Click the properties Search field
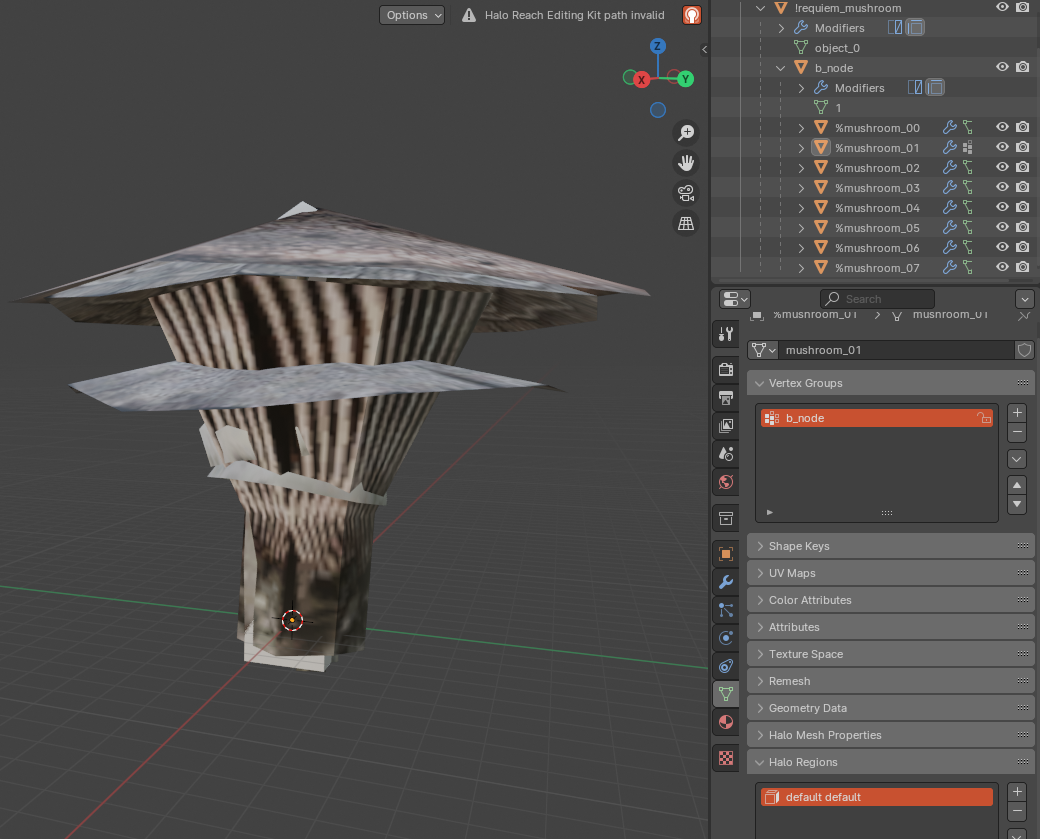1040x839 pixels. click(x=877, y=299)
